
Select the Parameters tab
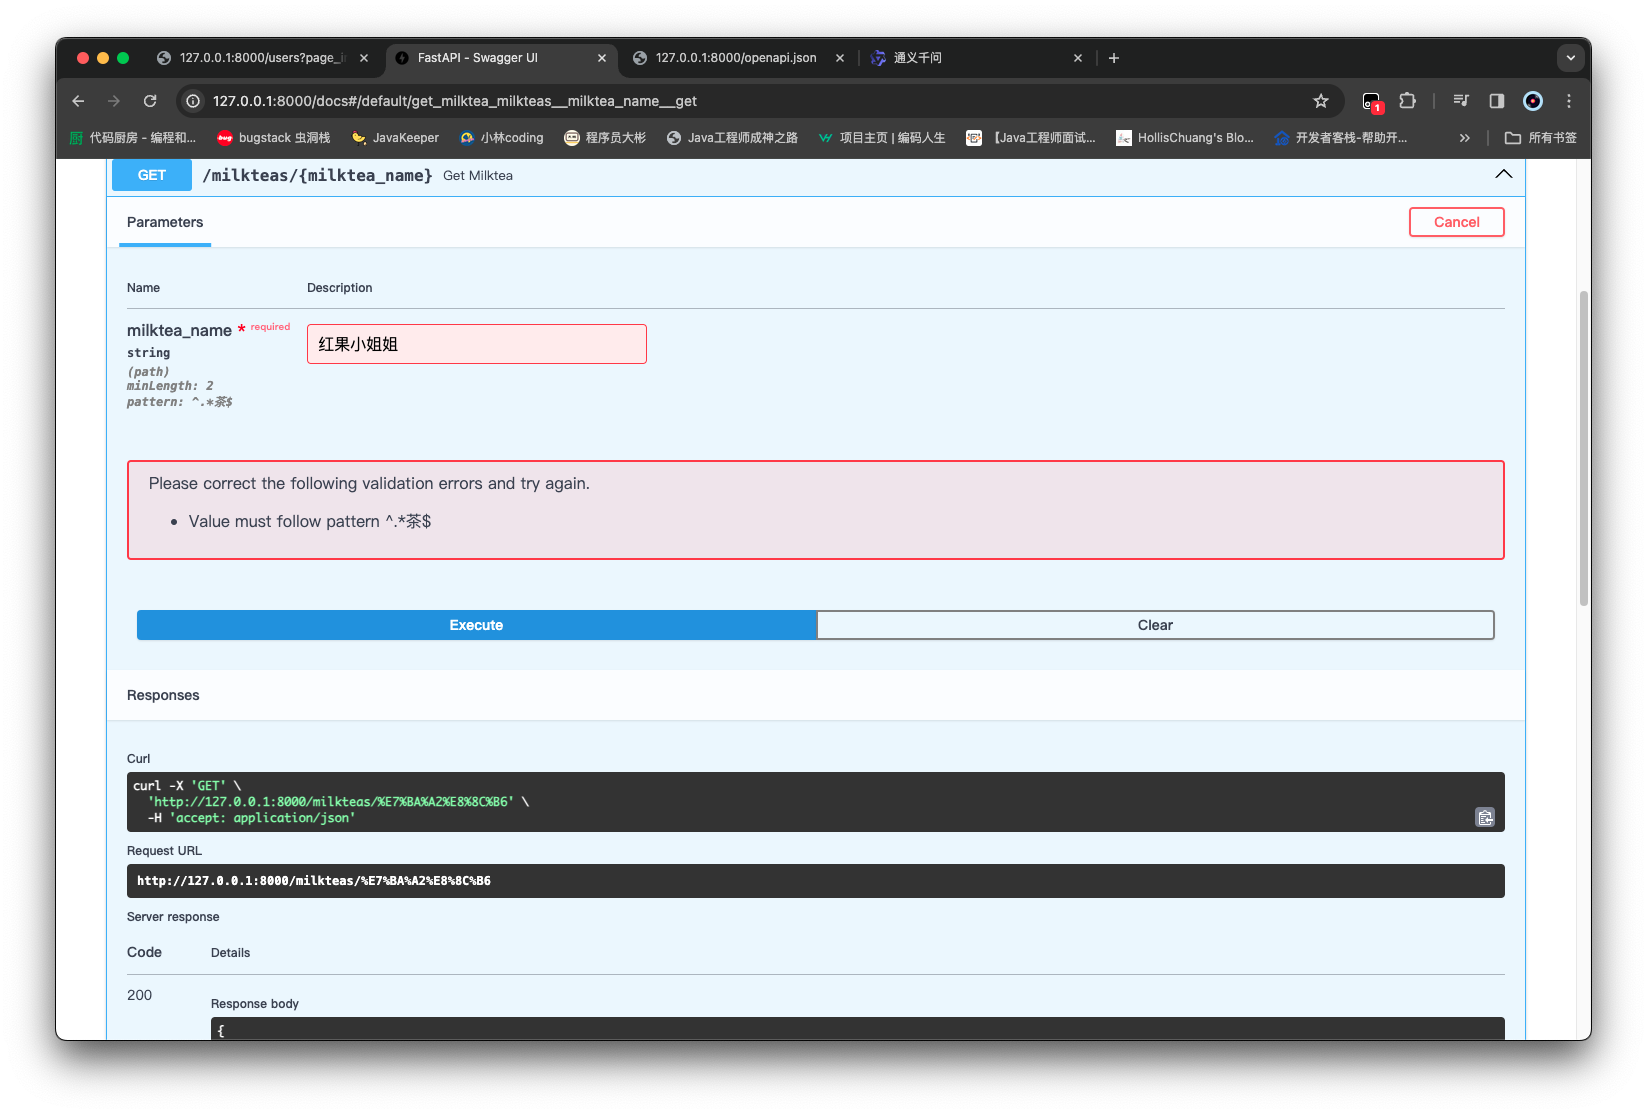[x=165, y=222]
